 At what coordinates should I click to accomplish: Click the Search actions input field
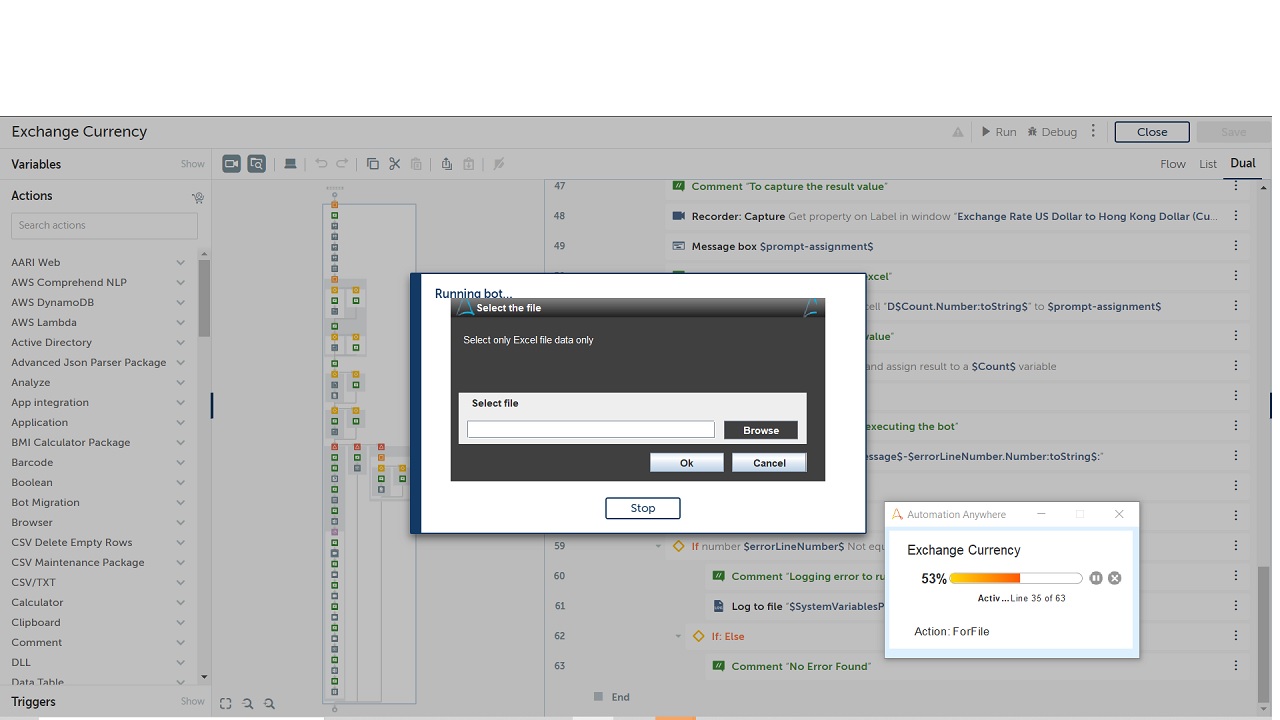point(104,225)
